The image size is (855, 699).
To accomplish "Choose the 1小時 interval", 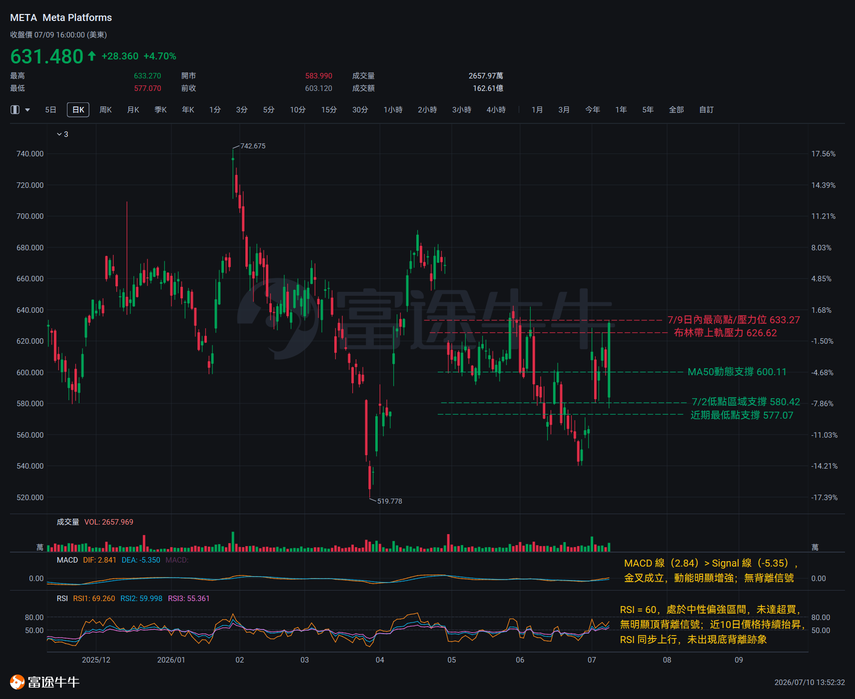I will [x=393, y=110].
